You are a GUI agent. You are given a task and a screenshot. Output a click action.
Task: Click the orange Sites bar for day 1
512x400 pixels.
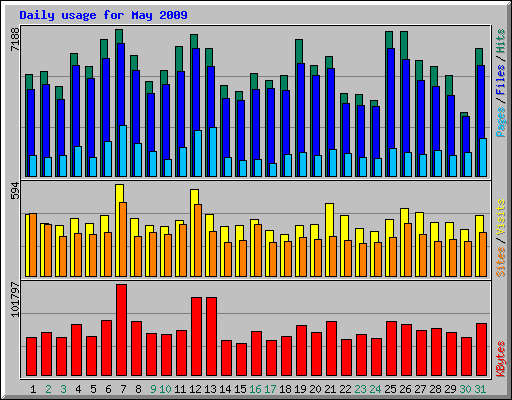[x=33, y=245]
